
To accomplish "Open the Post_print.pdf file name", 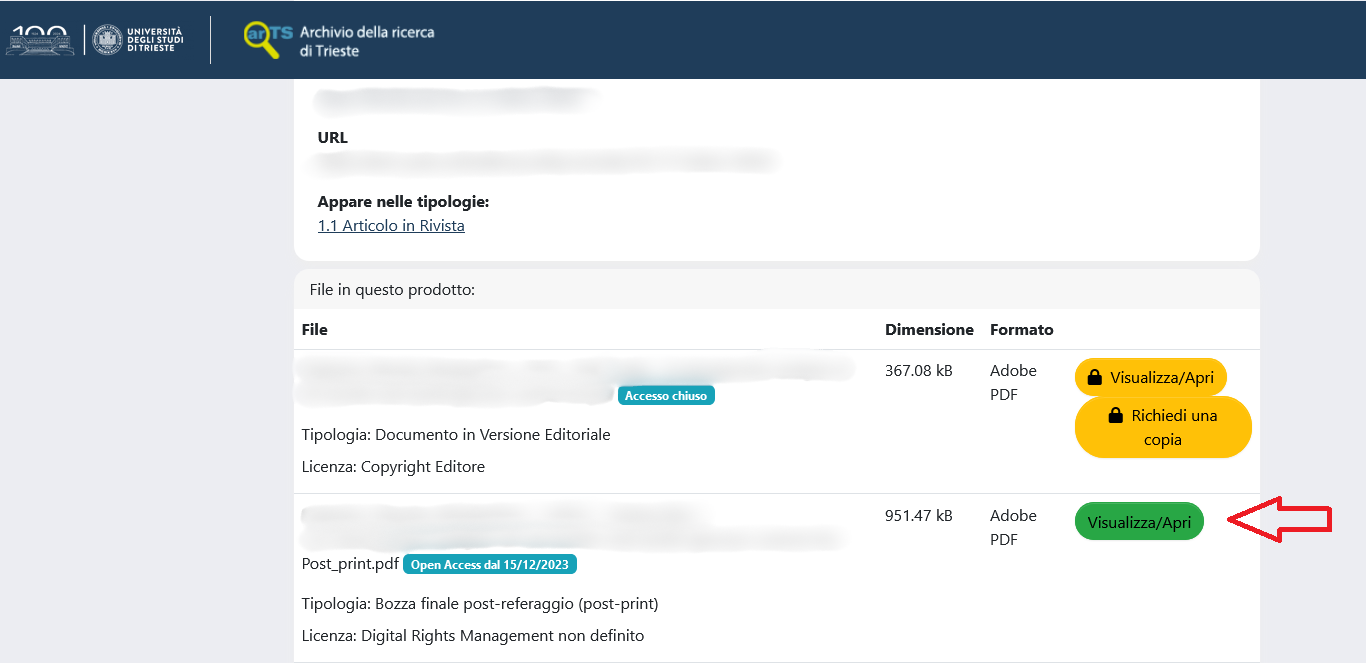I will click(x=350, y=564).
